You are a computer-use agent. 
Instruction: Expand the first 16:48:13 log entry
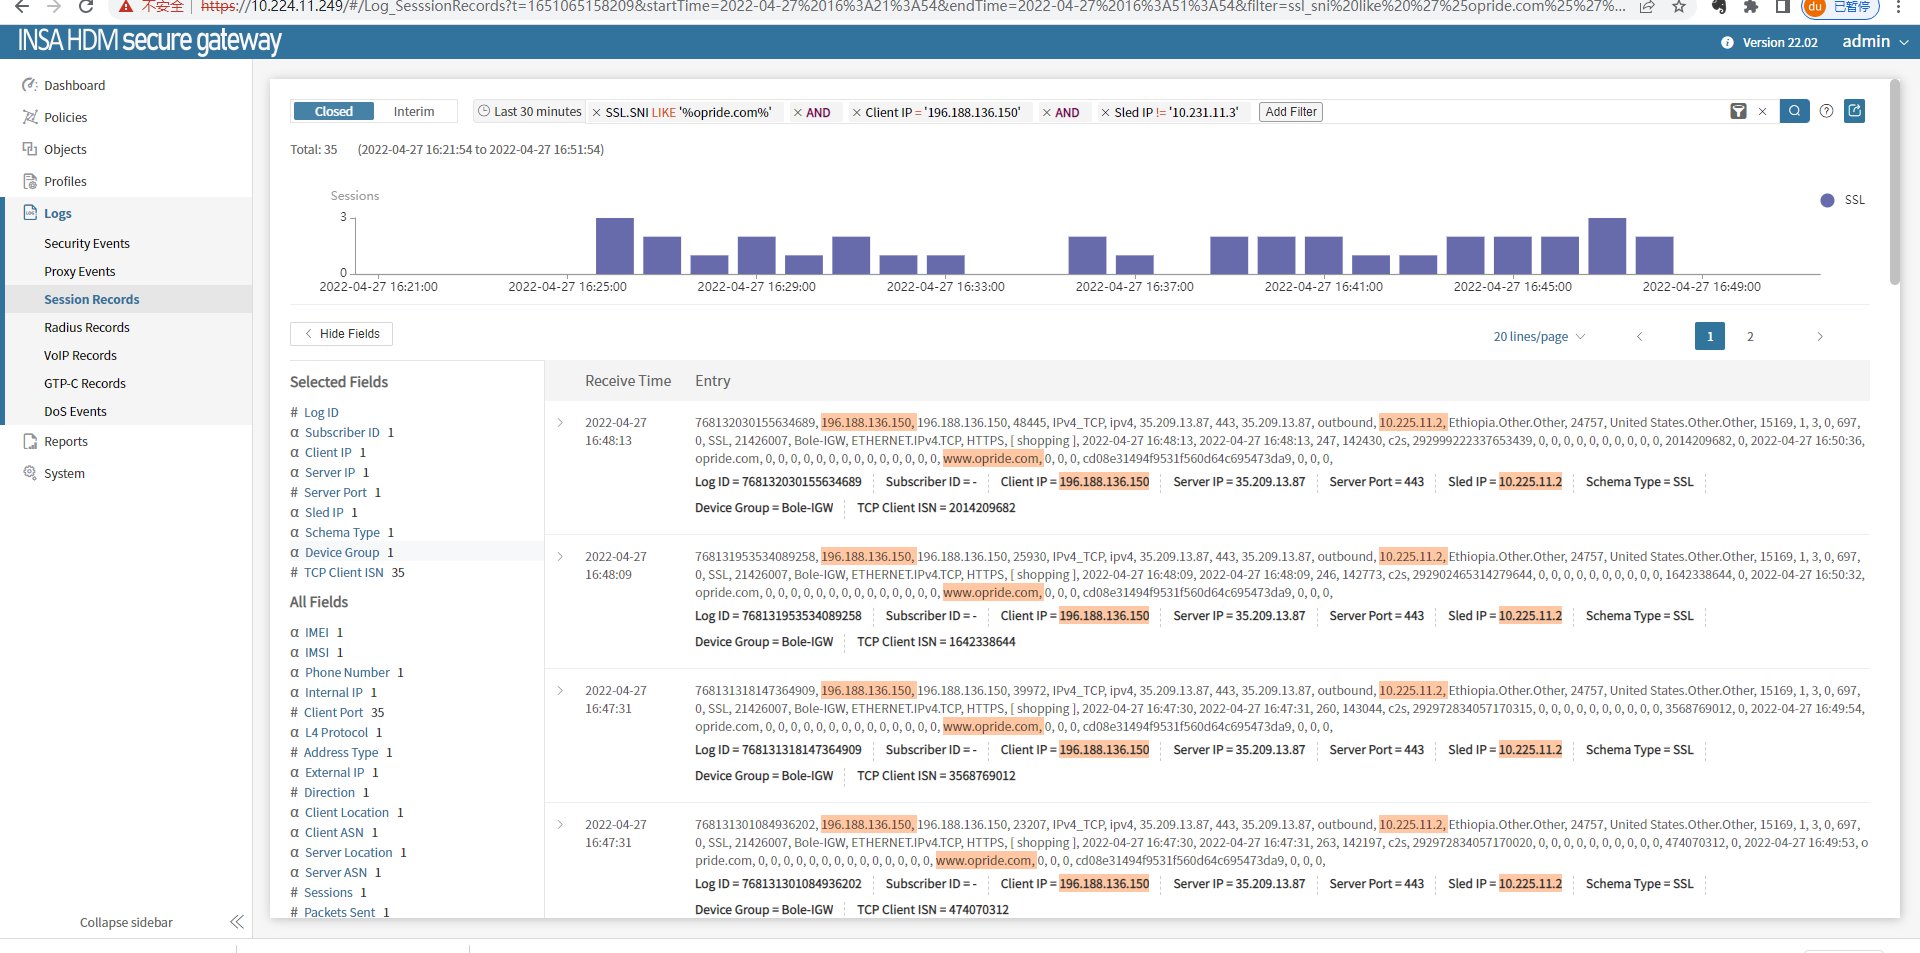click(x=560, y=423)
